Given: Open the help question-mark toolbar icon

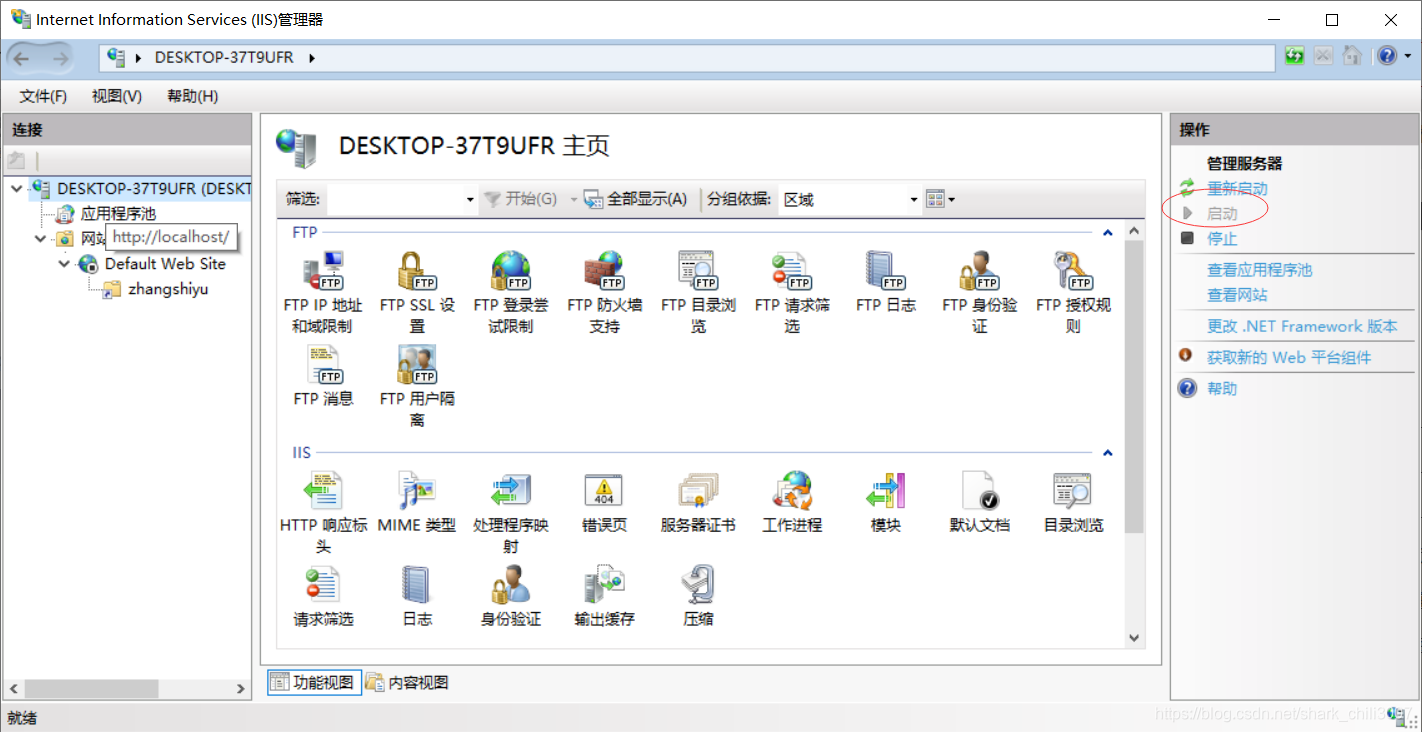Looking at the screenshot, I should pos(1386,56).
